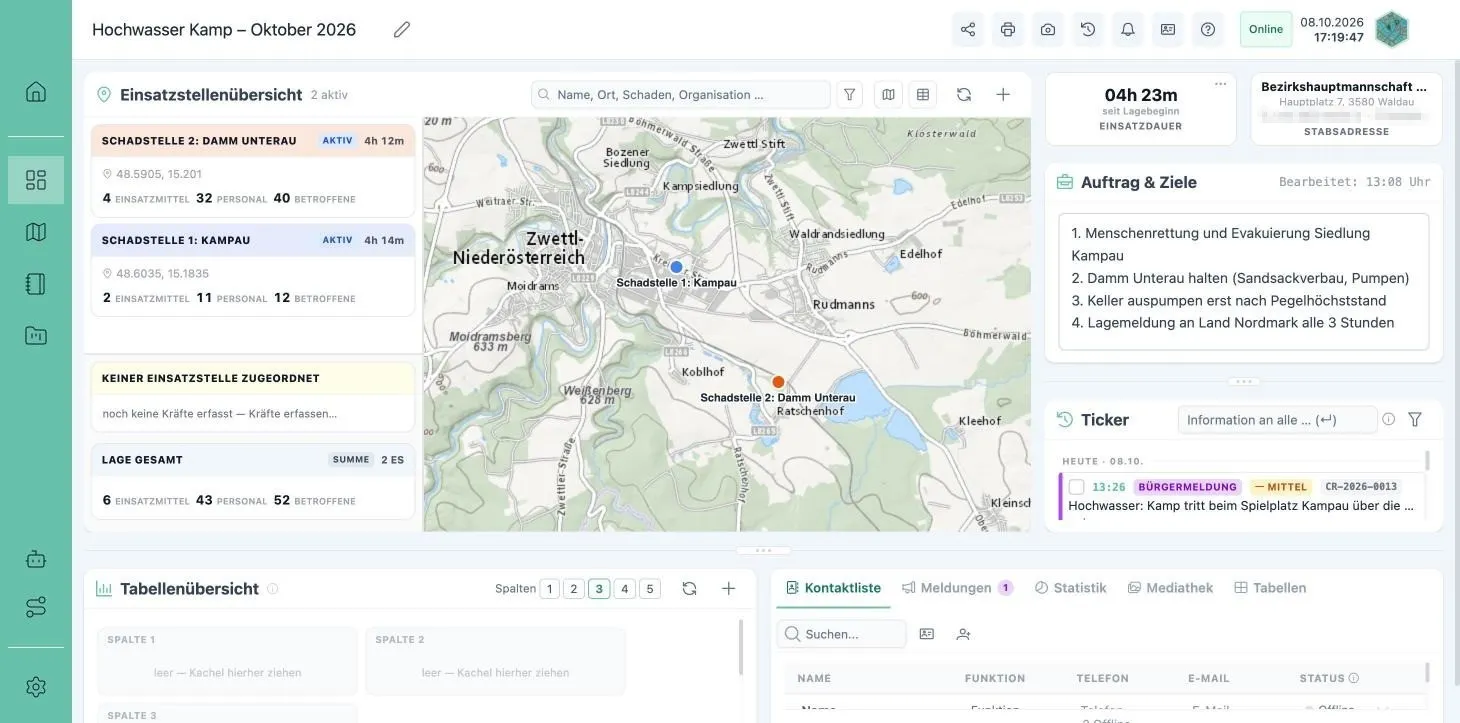Open the settings gear in the sidebar
Screen dimensions: 1460x723
(x=36, y=687)
